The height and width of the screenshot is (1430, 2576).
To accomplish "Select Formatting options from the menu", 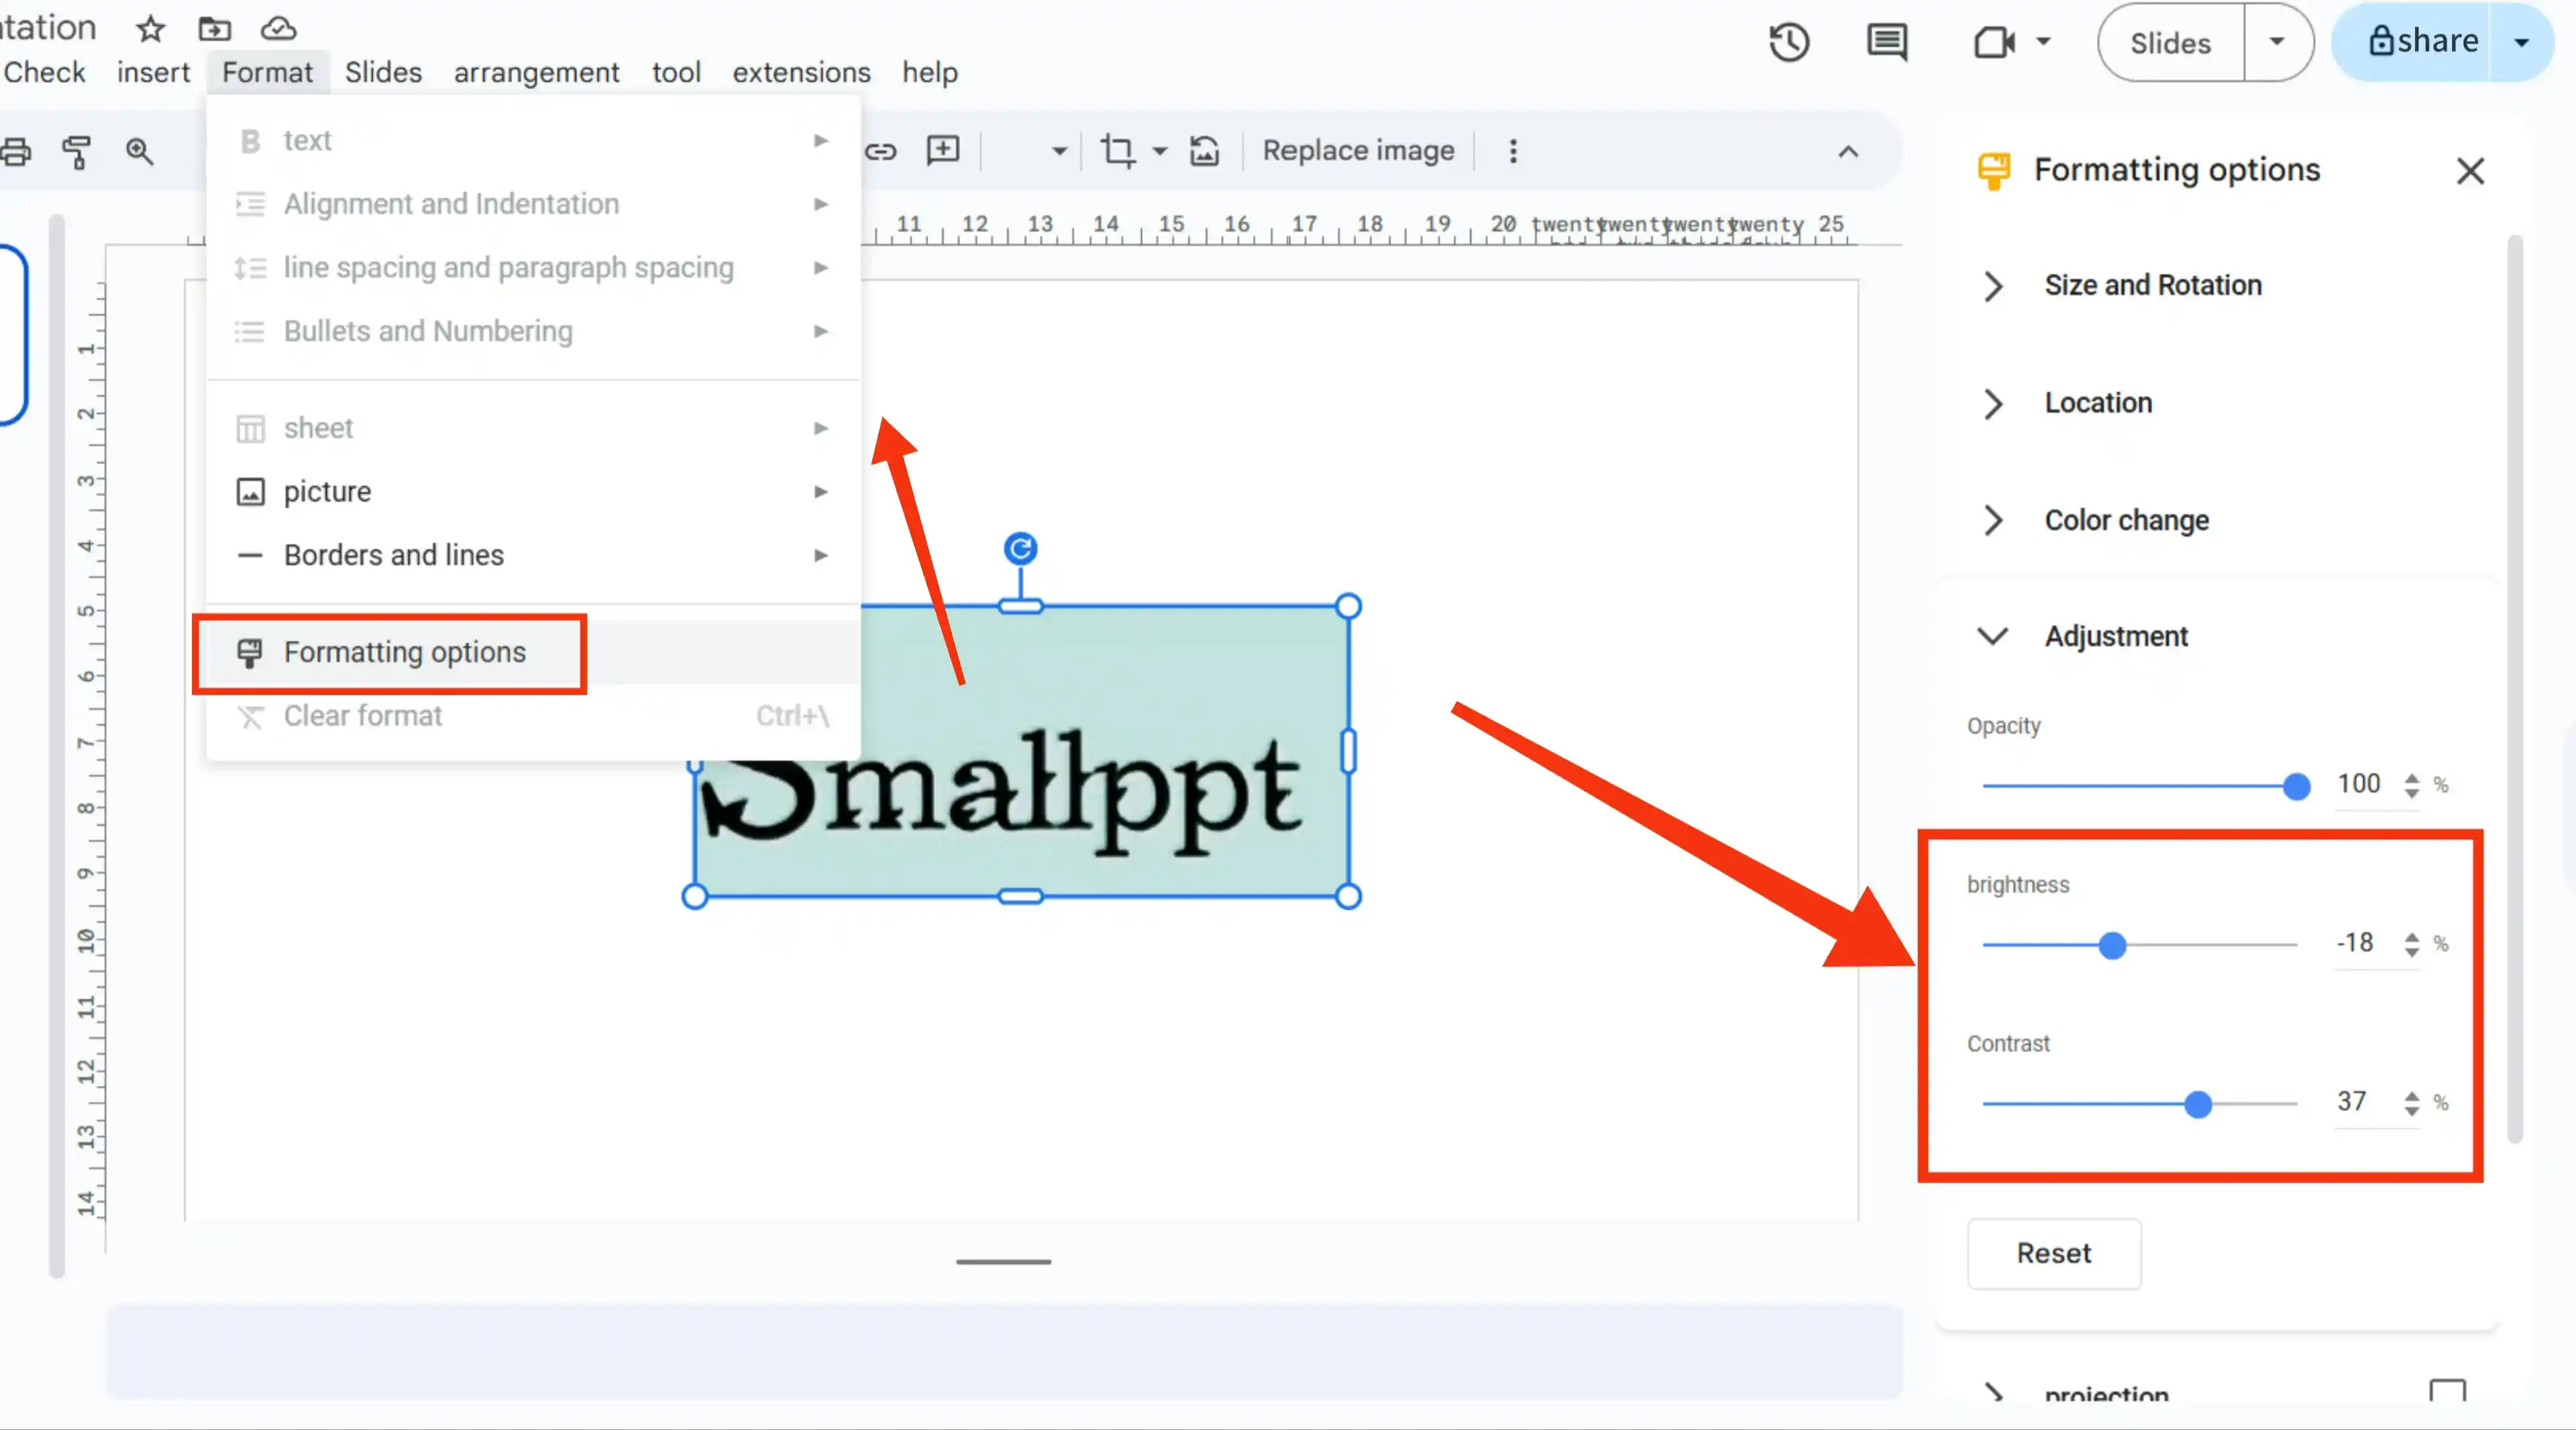I will pyautogui.click(x=404, y=652).
